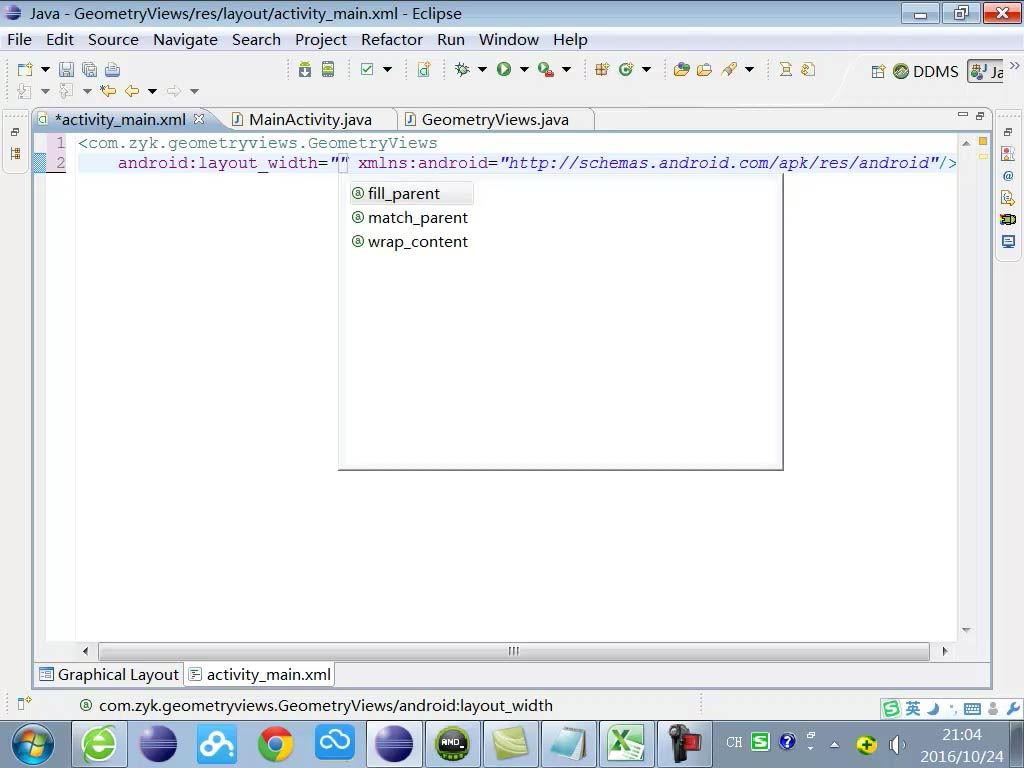Print using the printer toolbar icon
The width and height of the screenshot is (1024, 768).
[112, 70]
